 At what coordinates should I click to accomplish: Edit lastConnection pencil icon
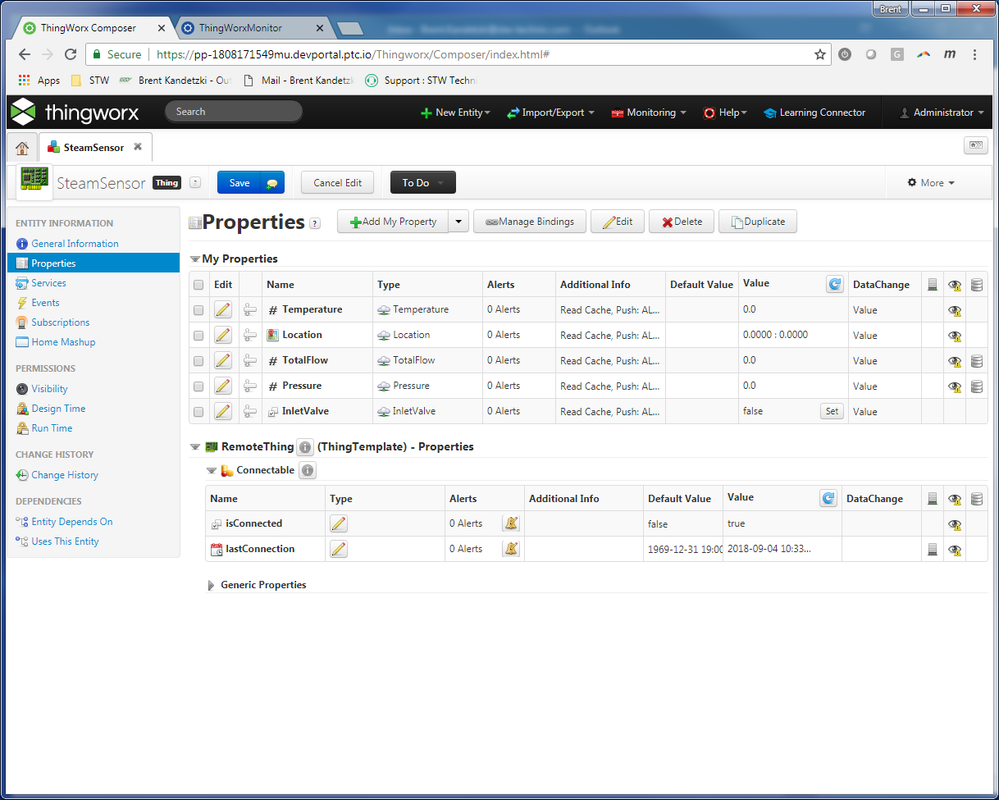click(338, 548)
